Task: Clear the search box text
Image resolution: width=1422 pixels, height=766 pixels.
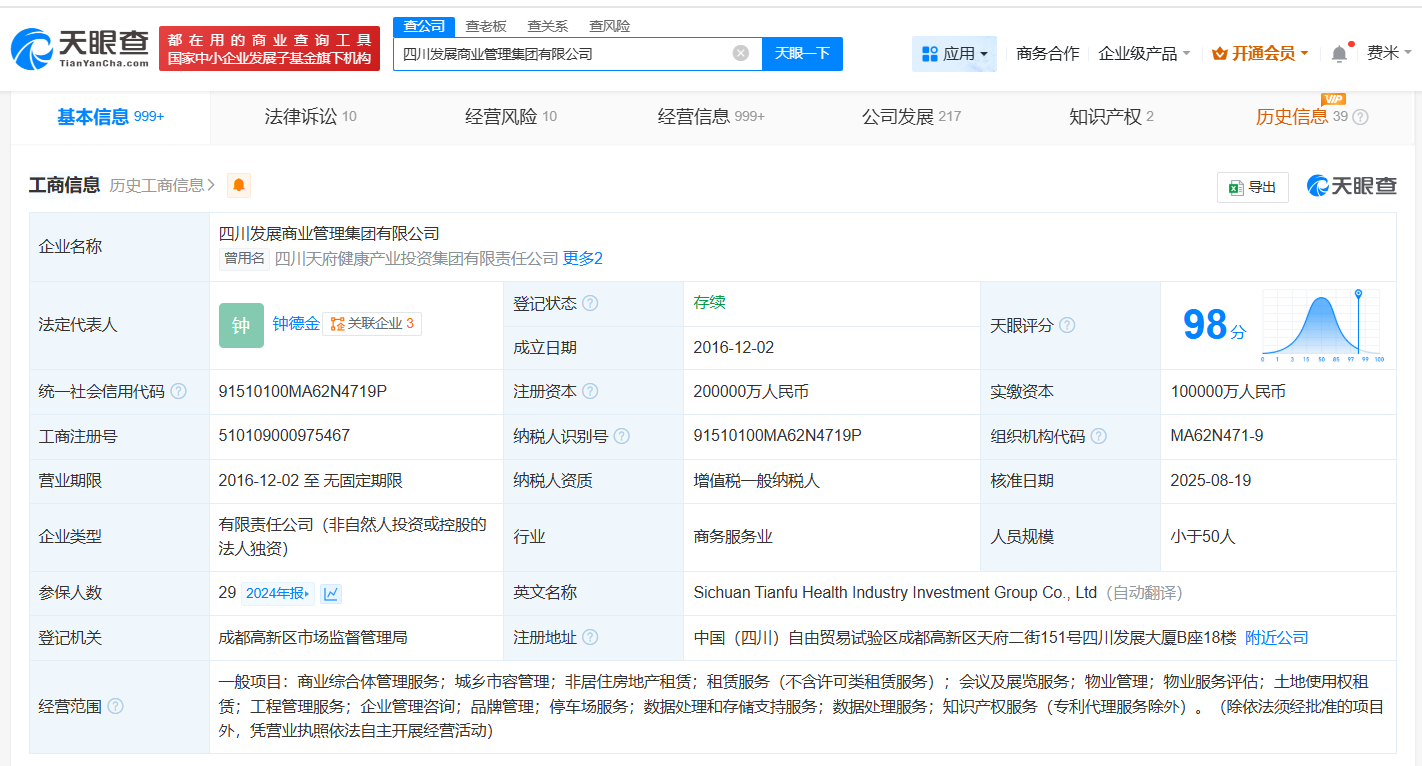Action: 740,53
